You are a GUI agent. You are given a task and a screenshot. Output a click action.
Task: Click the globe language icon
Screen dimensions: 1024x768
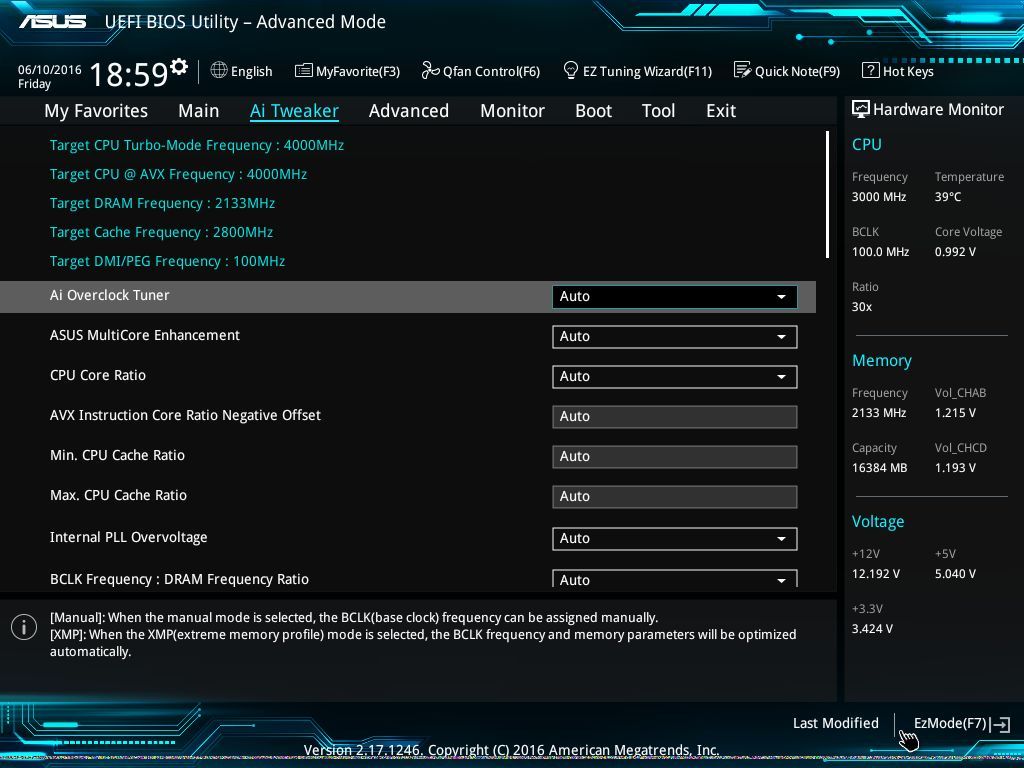click(219, 70)
